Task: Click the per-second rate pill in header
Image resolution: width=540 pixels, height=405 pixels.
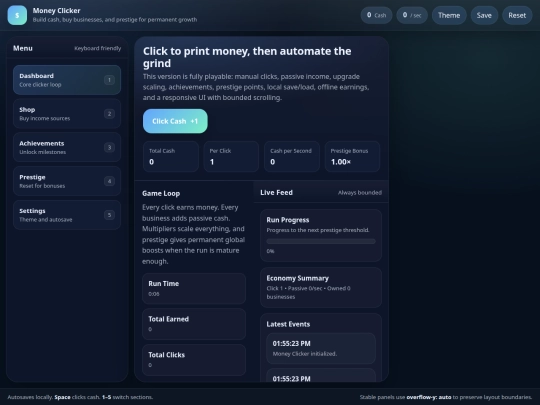Action: 412,15
